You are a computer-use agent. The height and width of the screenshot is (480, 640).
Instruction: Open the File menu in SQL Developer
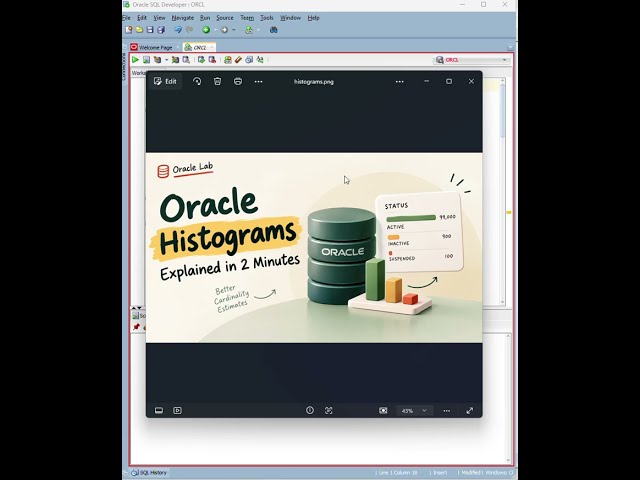(126, 18)
